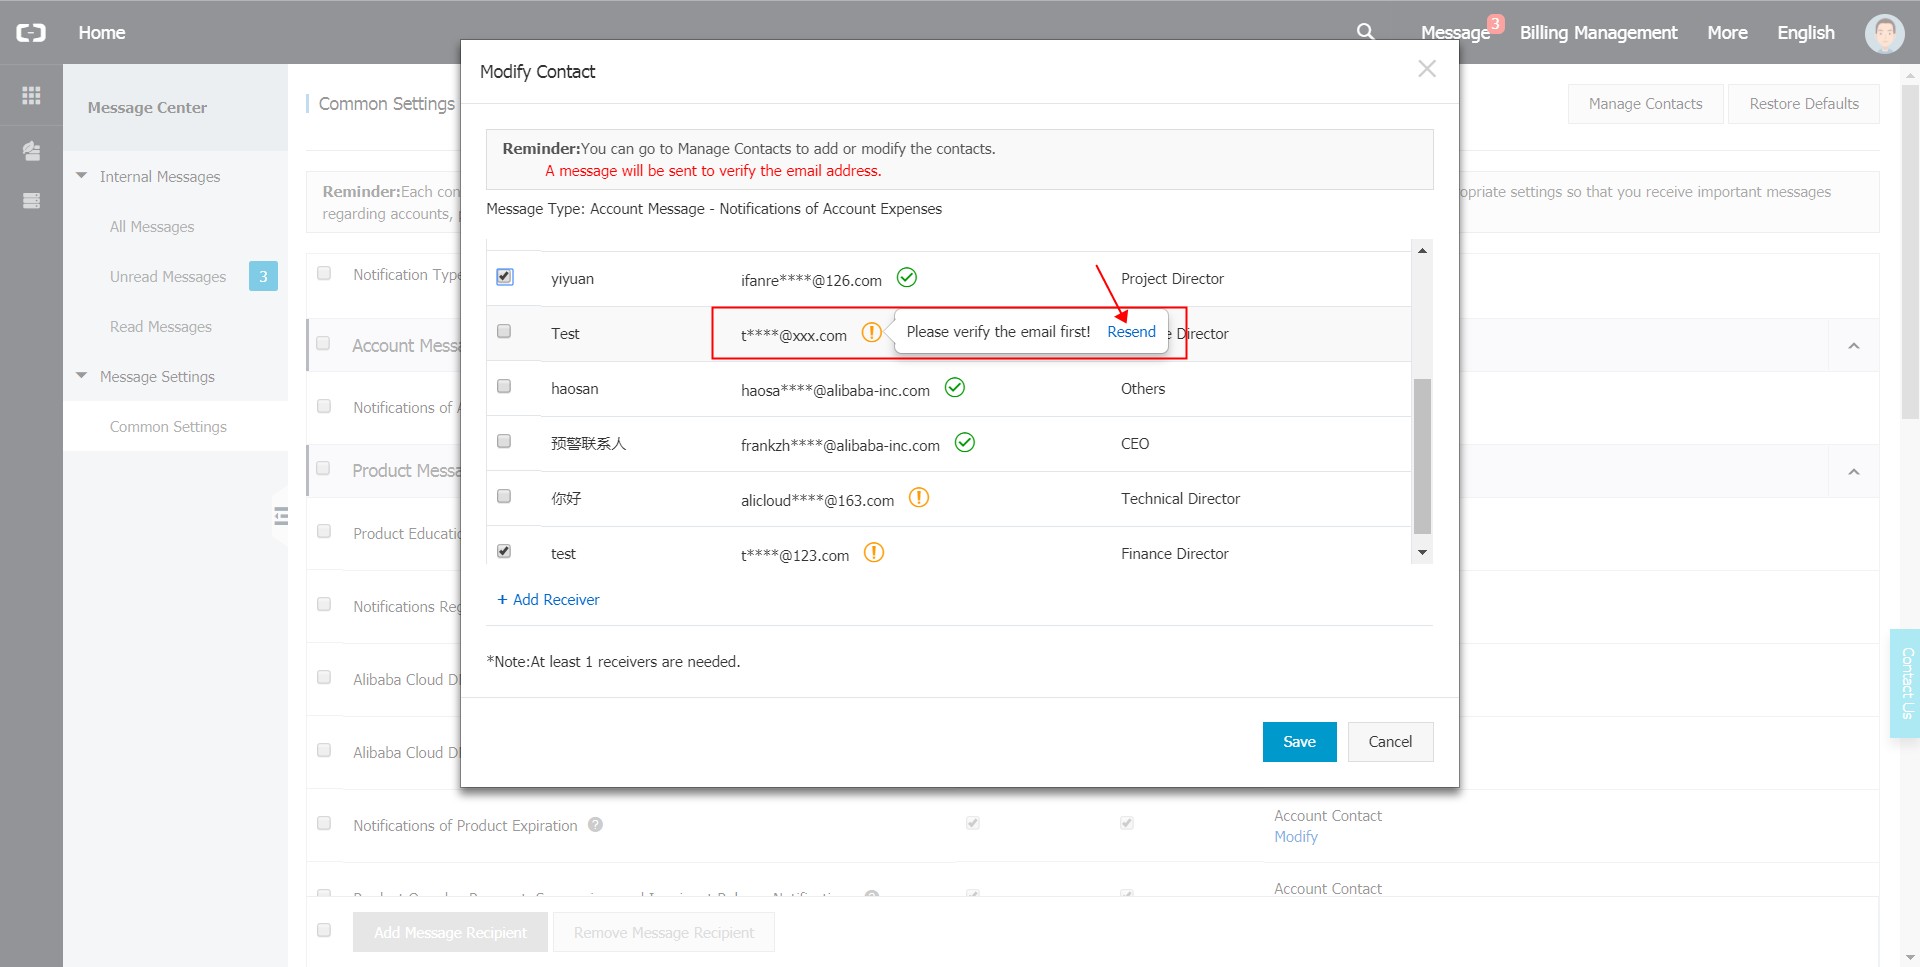Click the warning icon beside t****@xxx.com

tap(871, 332)
